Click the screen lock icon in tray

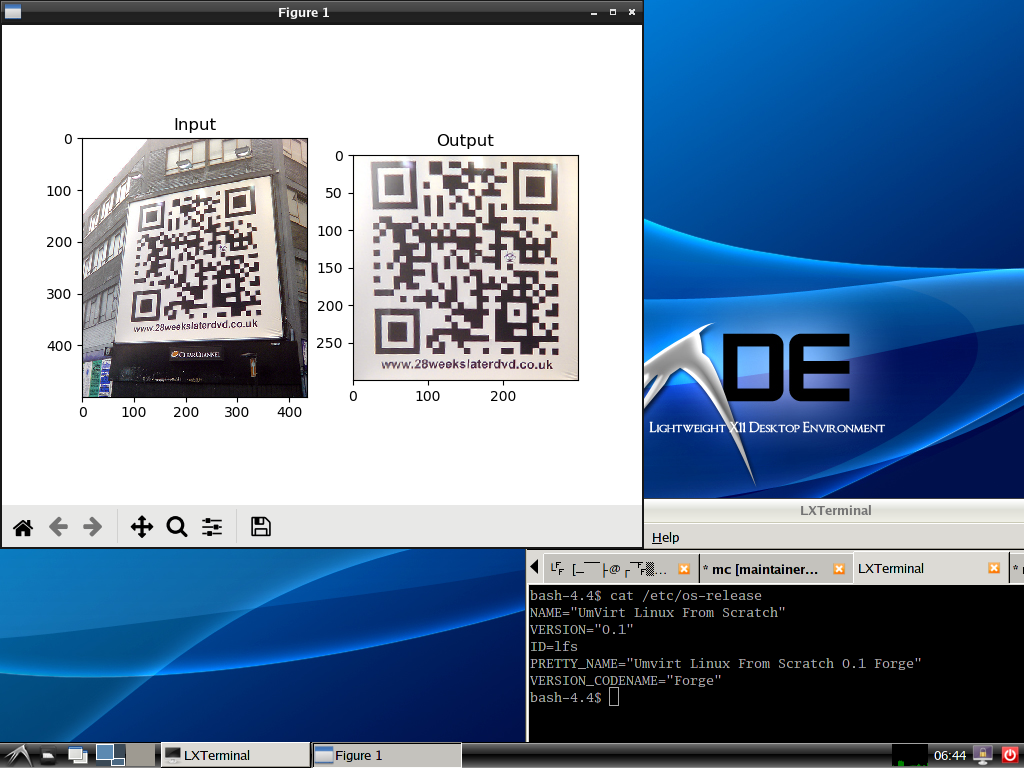[982, 755]
